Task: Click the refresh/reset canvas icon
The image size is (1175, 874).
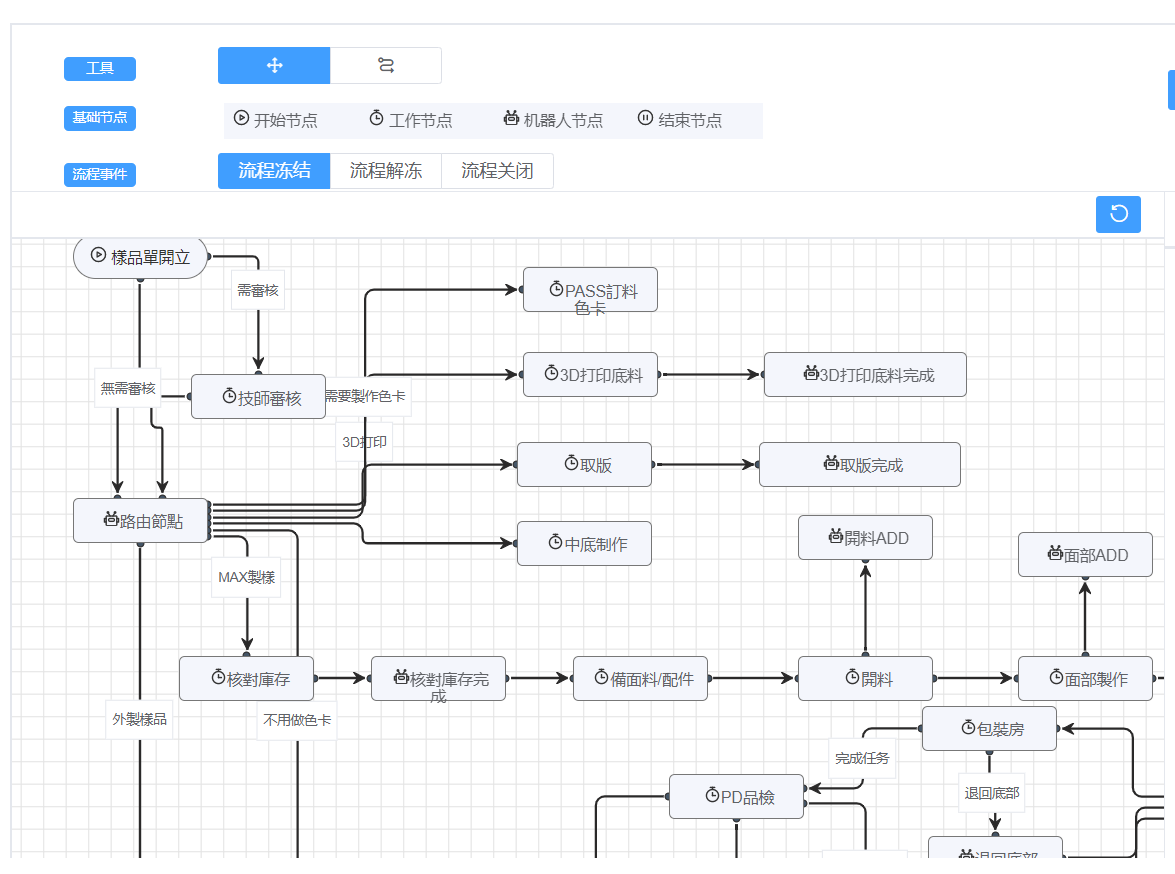Action: click(x=1118, y=214)
